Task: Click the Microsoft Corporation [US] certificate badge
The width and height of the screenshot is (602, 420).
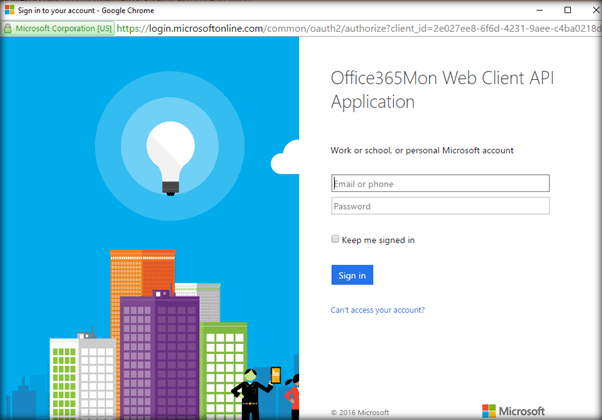Action: (58, 28)
